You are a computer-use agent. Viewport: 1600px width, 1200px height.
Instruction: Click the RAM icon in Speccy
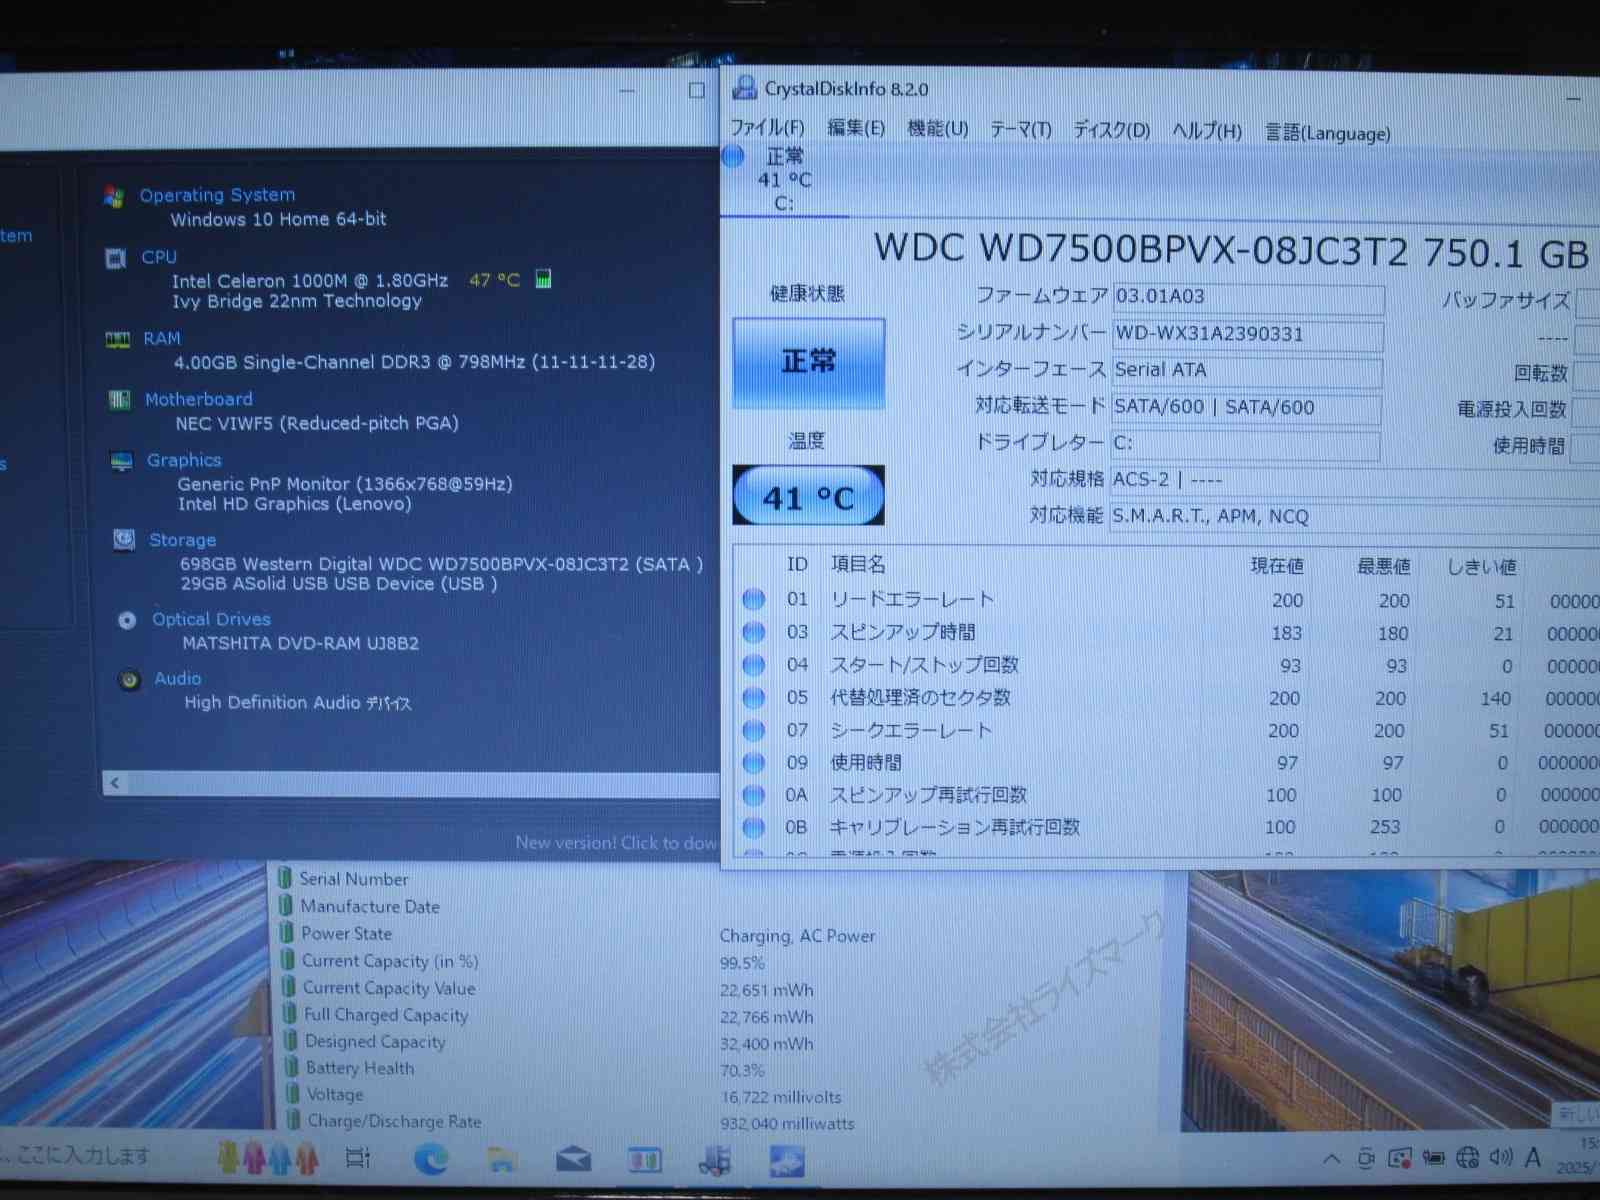click(118, 340)
